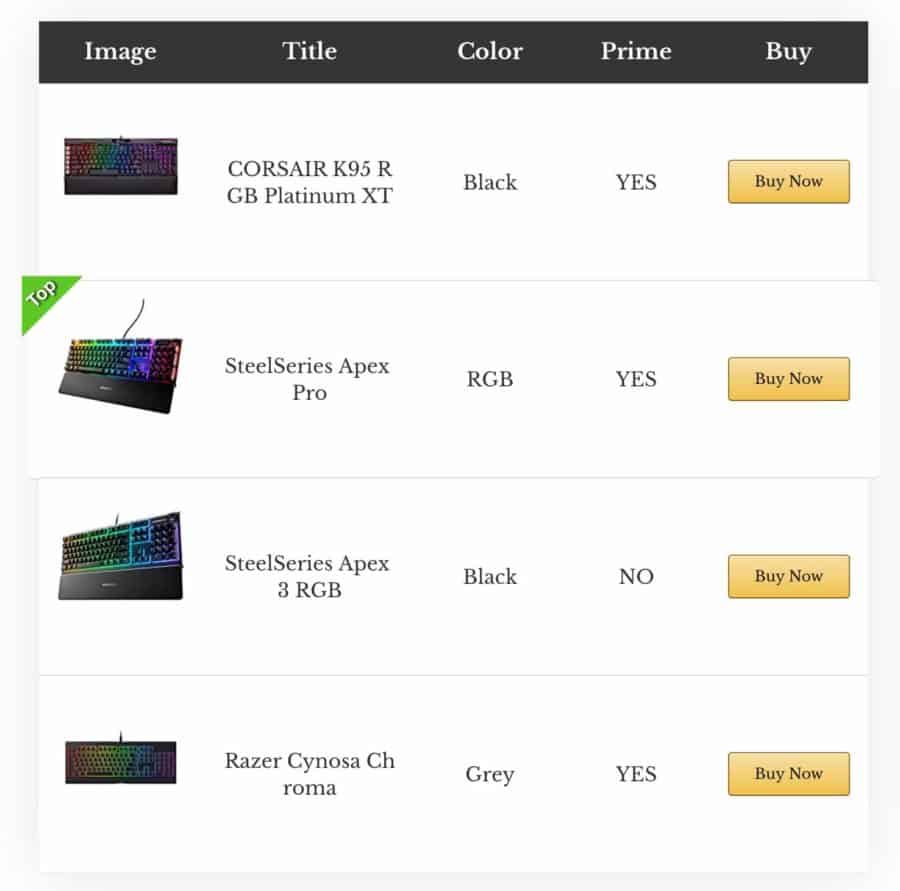This screenshot has width=900, height=891.
Task: Click the Buy column header
Action: tap(789, 52)
